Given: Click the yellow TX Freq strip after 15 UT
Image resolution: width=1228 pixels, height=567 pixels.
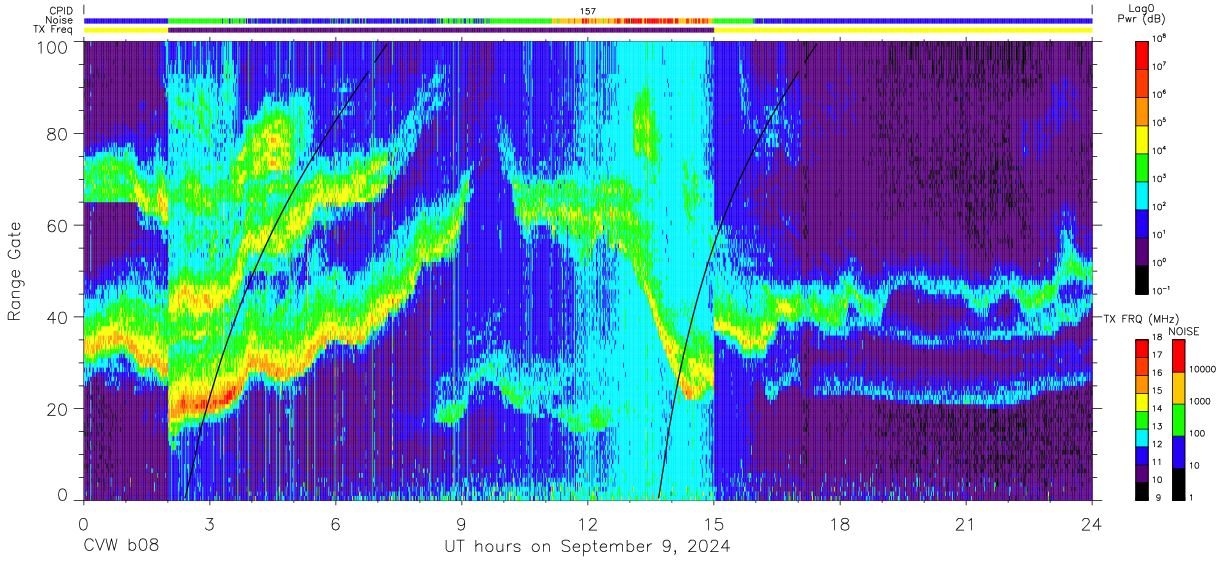Looking at the screenshot, I should (x=903, y=30).
